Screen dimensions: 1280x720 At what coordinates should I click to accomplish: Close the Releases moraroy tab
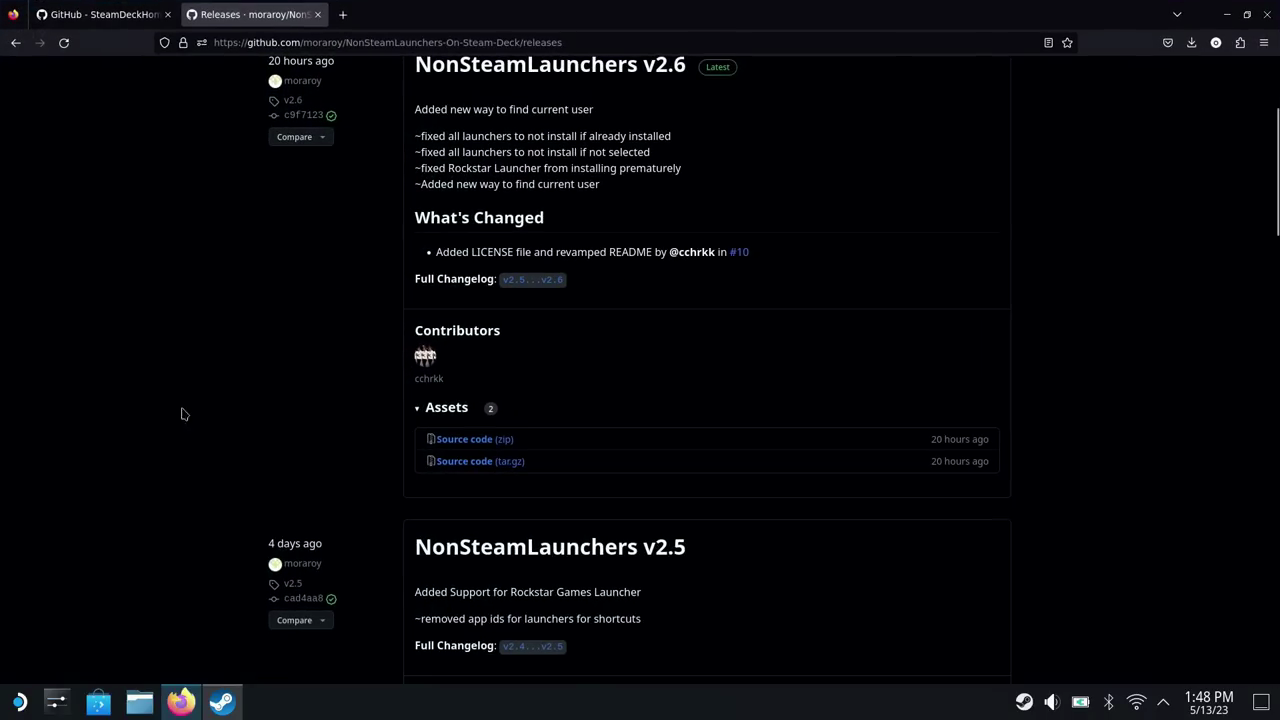[x=318, y=14]
